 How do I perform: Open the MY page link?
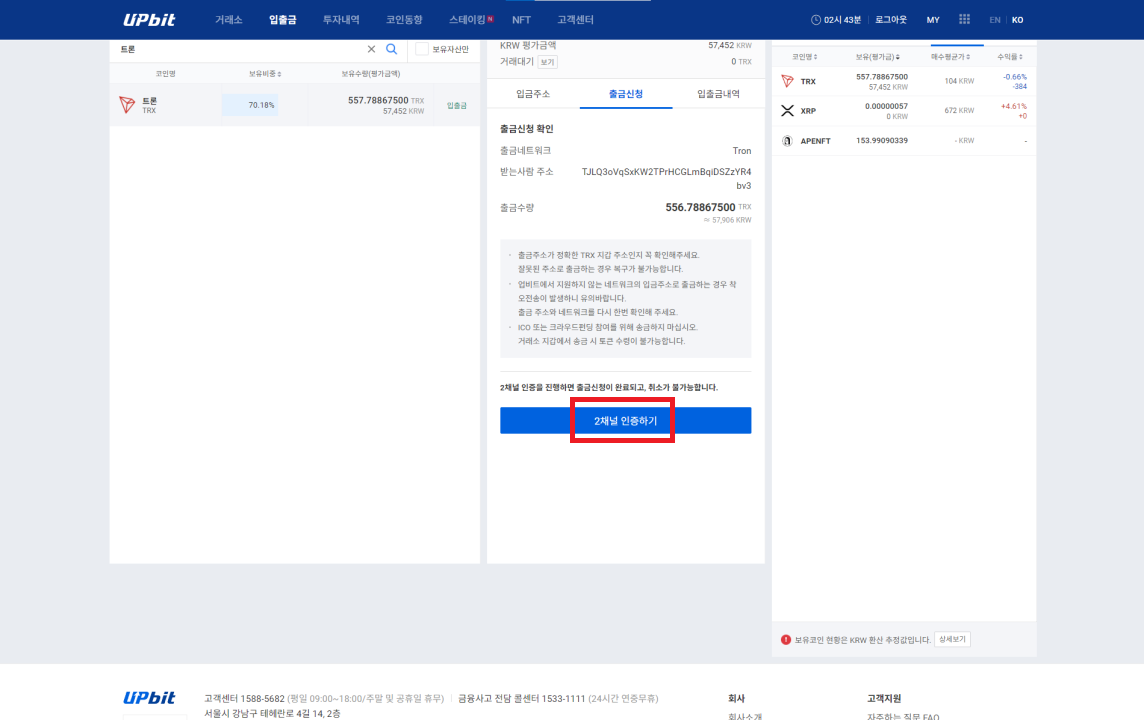click(933, 20)
